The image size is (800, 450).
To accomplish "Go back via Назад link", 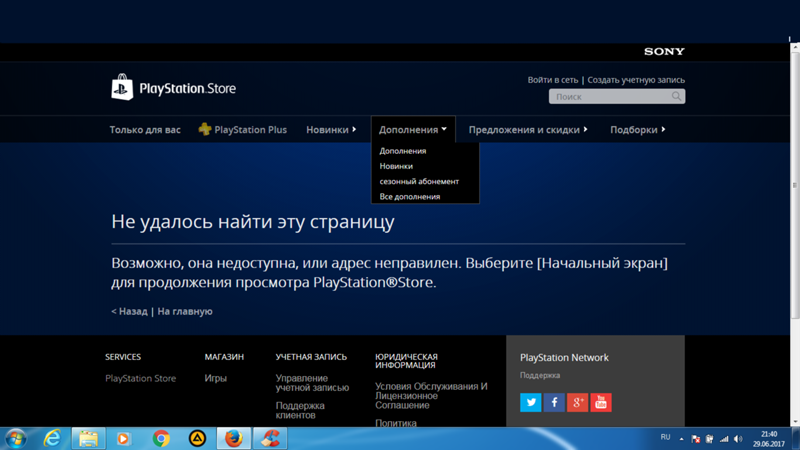I will tap(129, 311).
